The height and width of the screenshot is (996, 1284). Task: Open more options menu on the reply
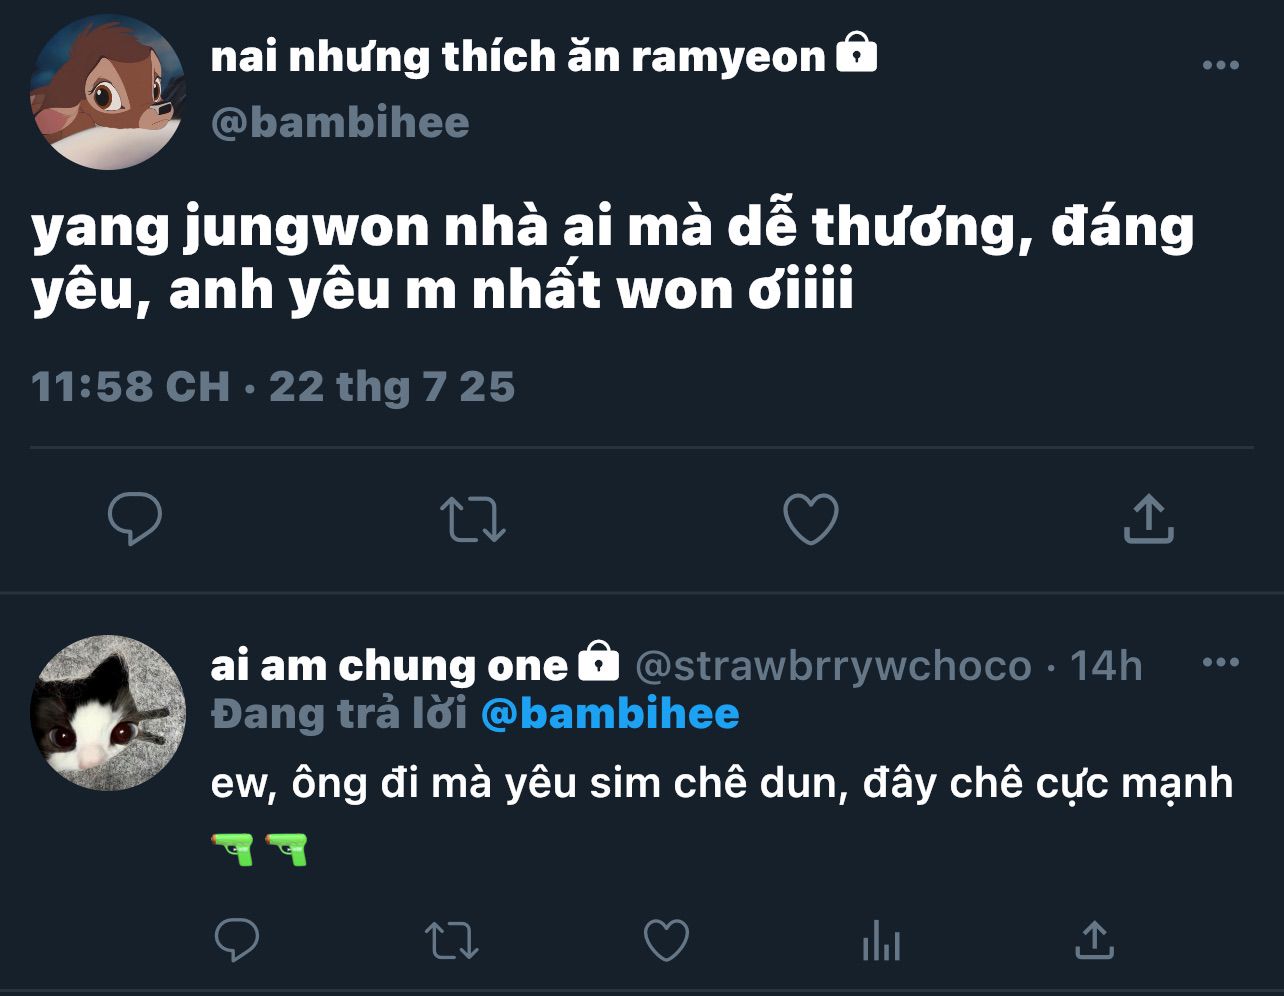(x=1220, y=662)
